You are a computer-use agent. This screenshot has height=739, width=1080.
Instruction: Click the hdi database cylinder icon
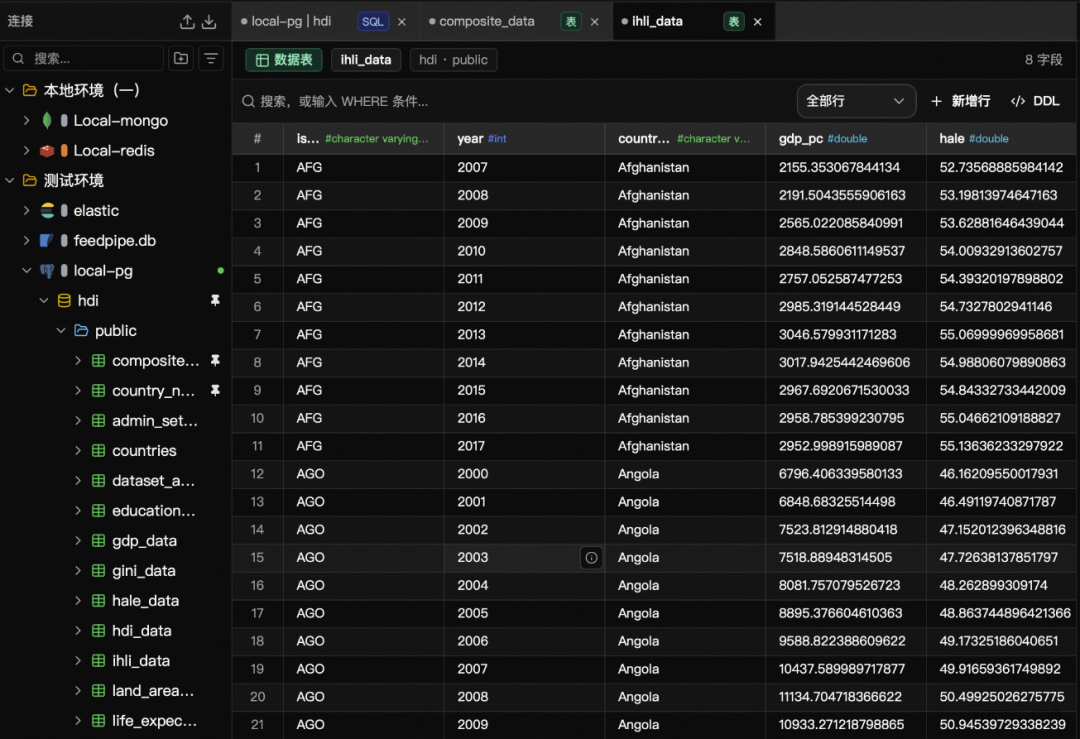point(64,300)
